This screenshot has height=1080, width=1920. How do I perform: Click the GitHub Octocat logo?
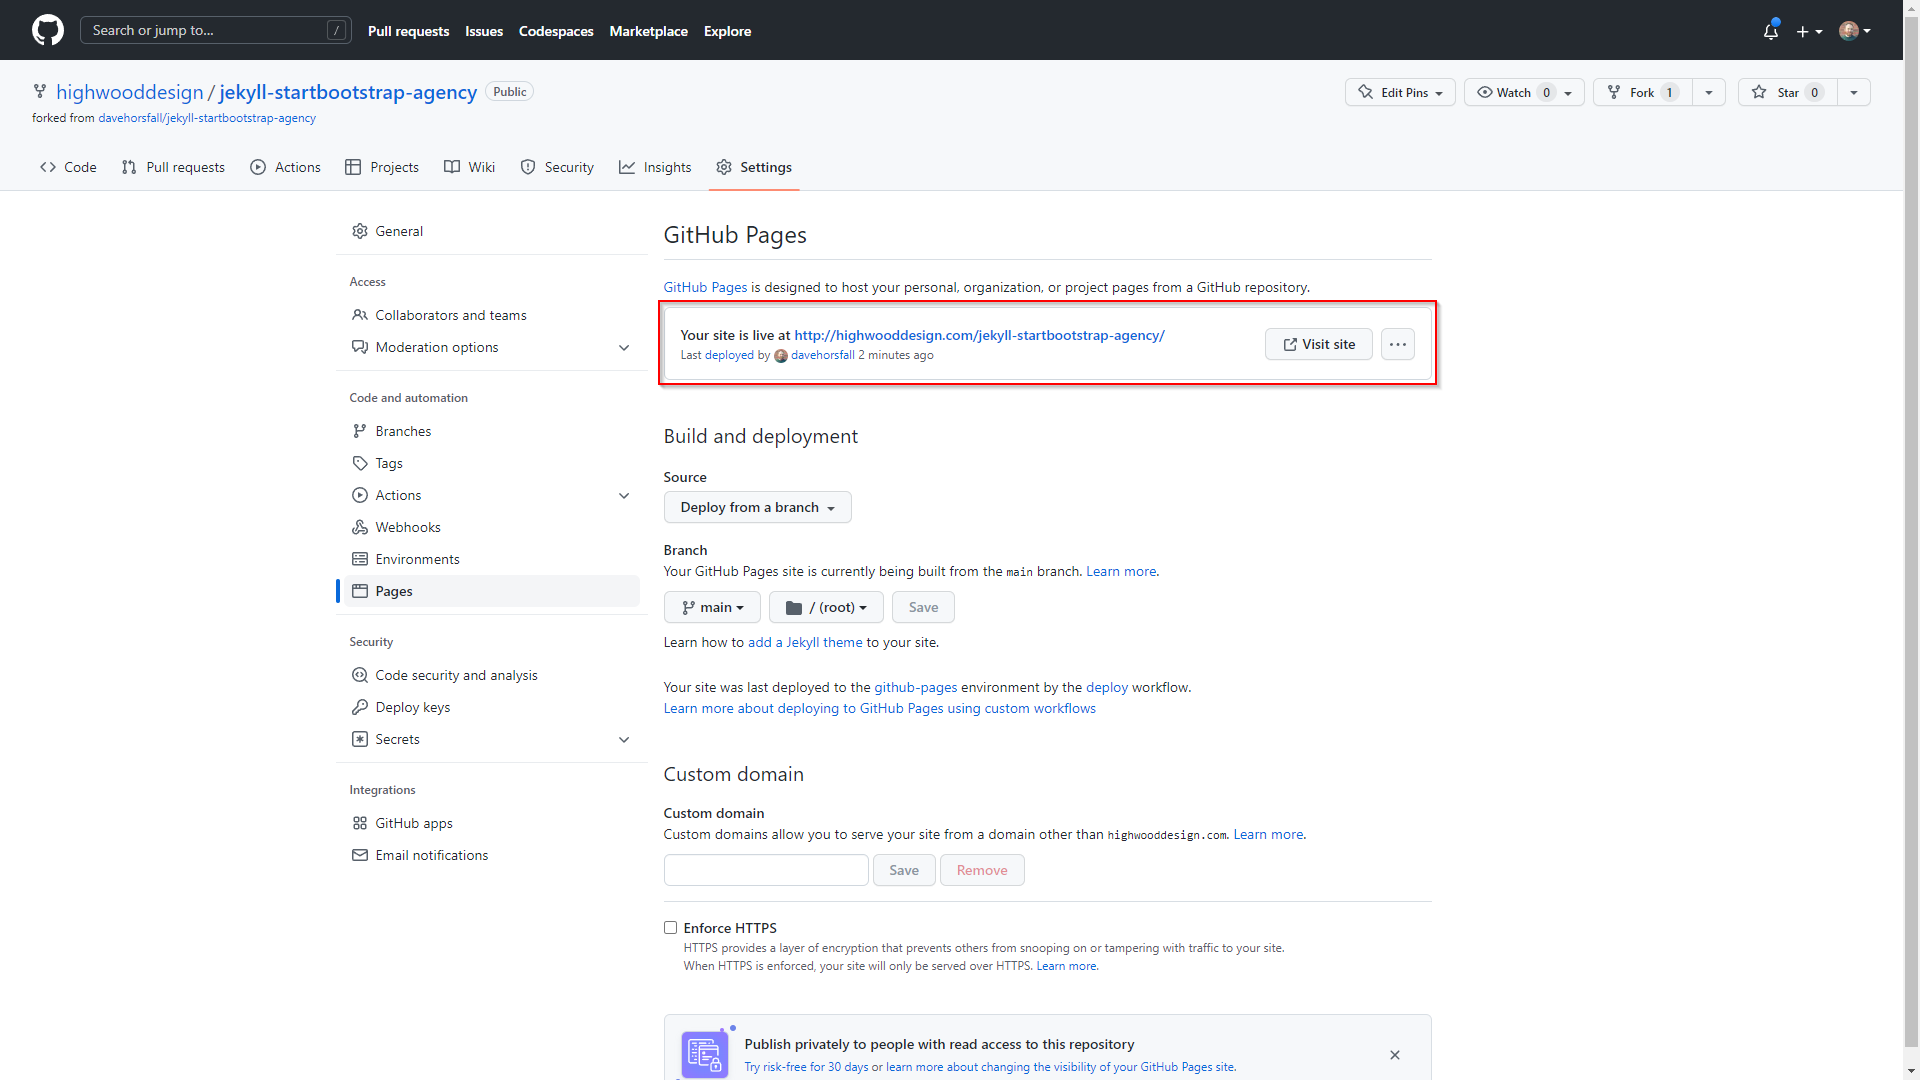[x=47, y=30]
